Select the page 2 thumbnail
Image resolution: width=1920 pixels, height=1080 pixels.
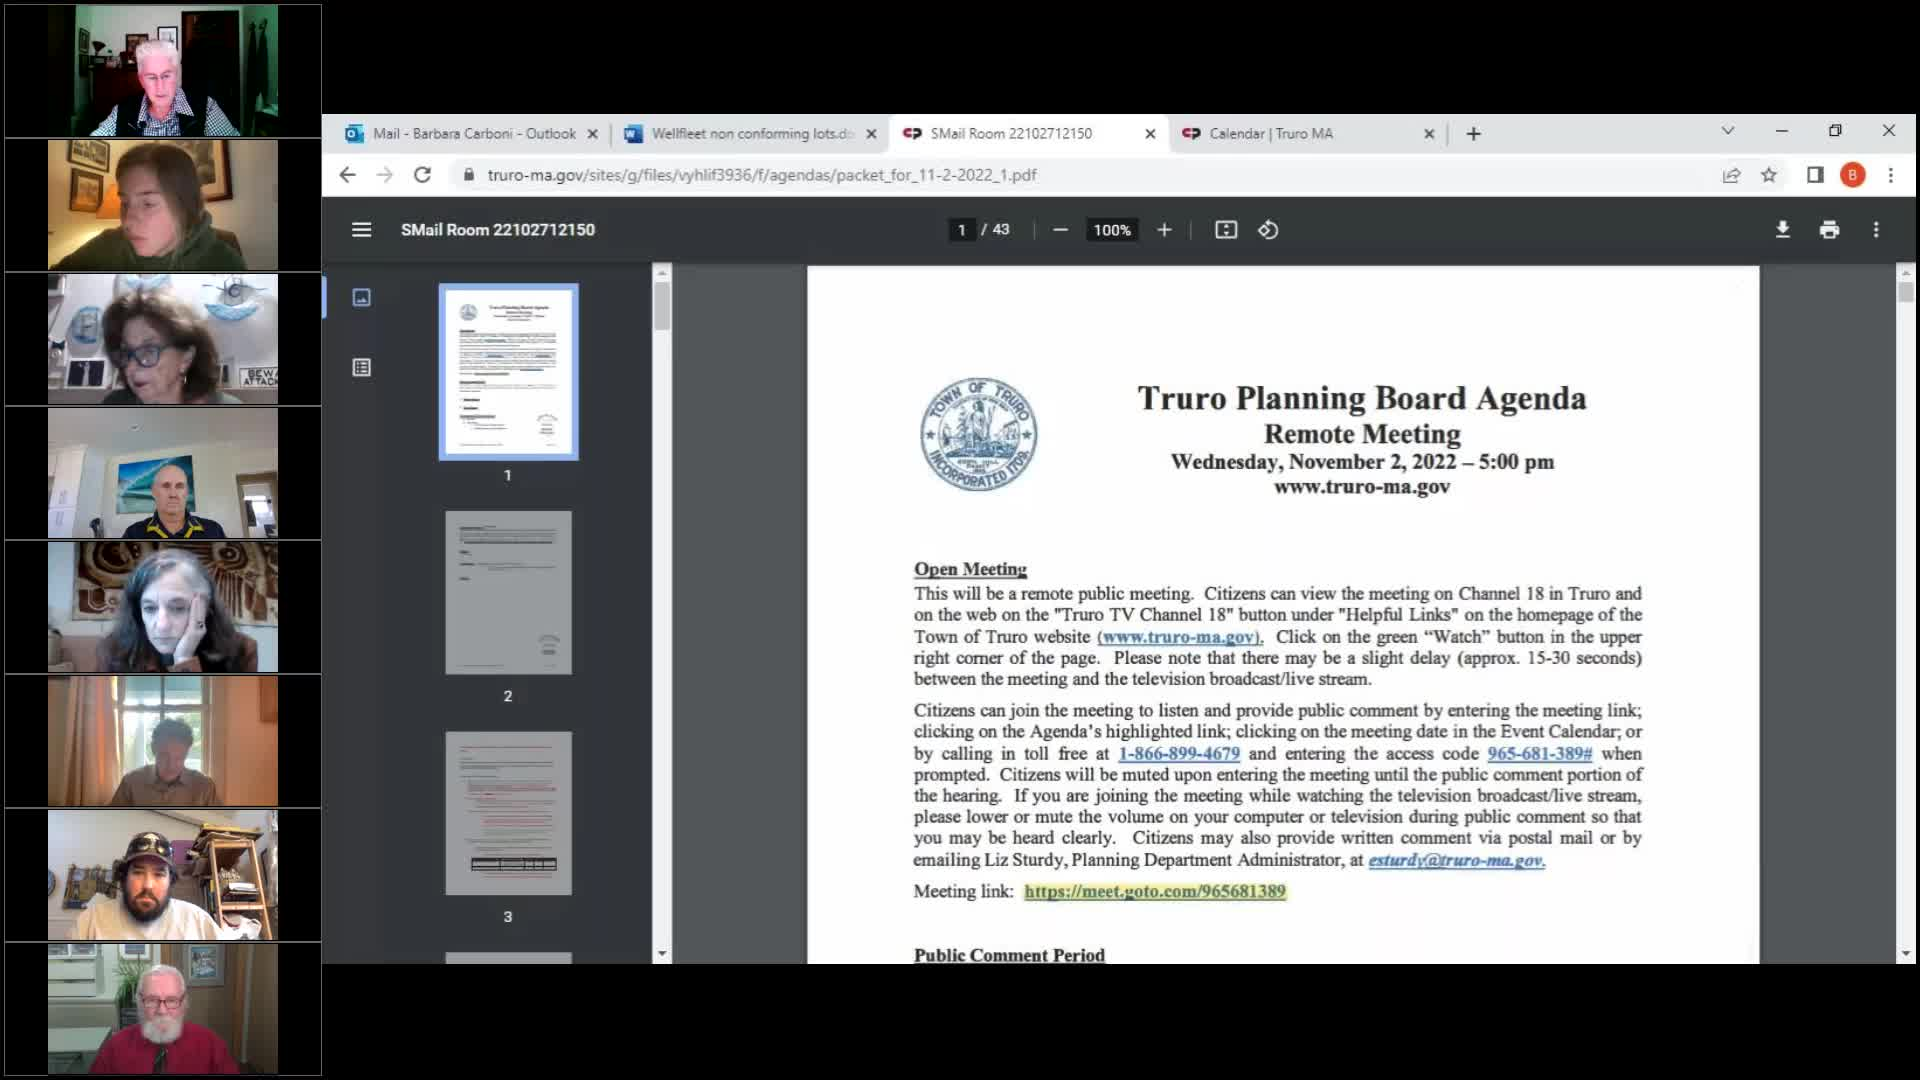click(x=508, y=592)
